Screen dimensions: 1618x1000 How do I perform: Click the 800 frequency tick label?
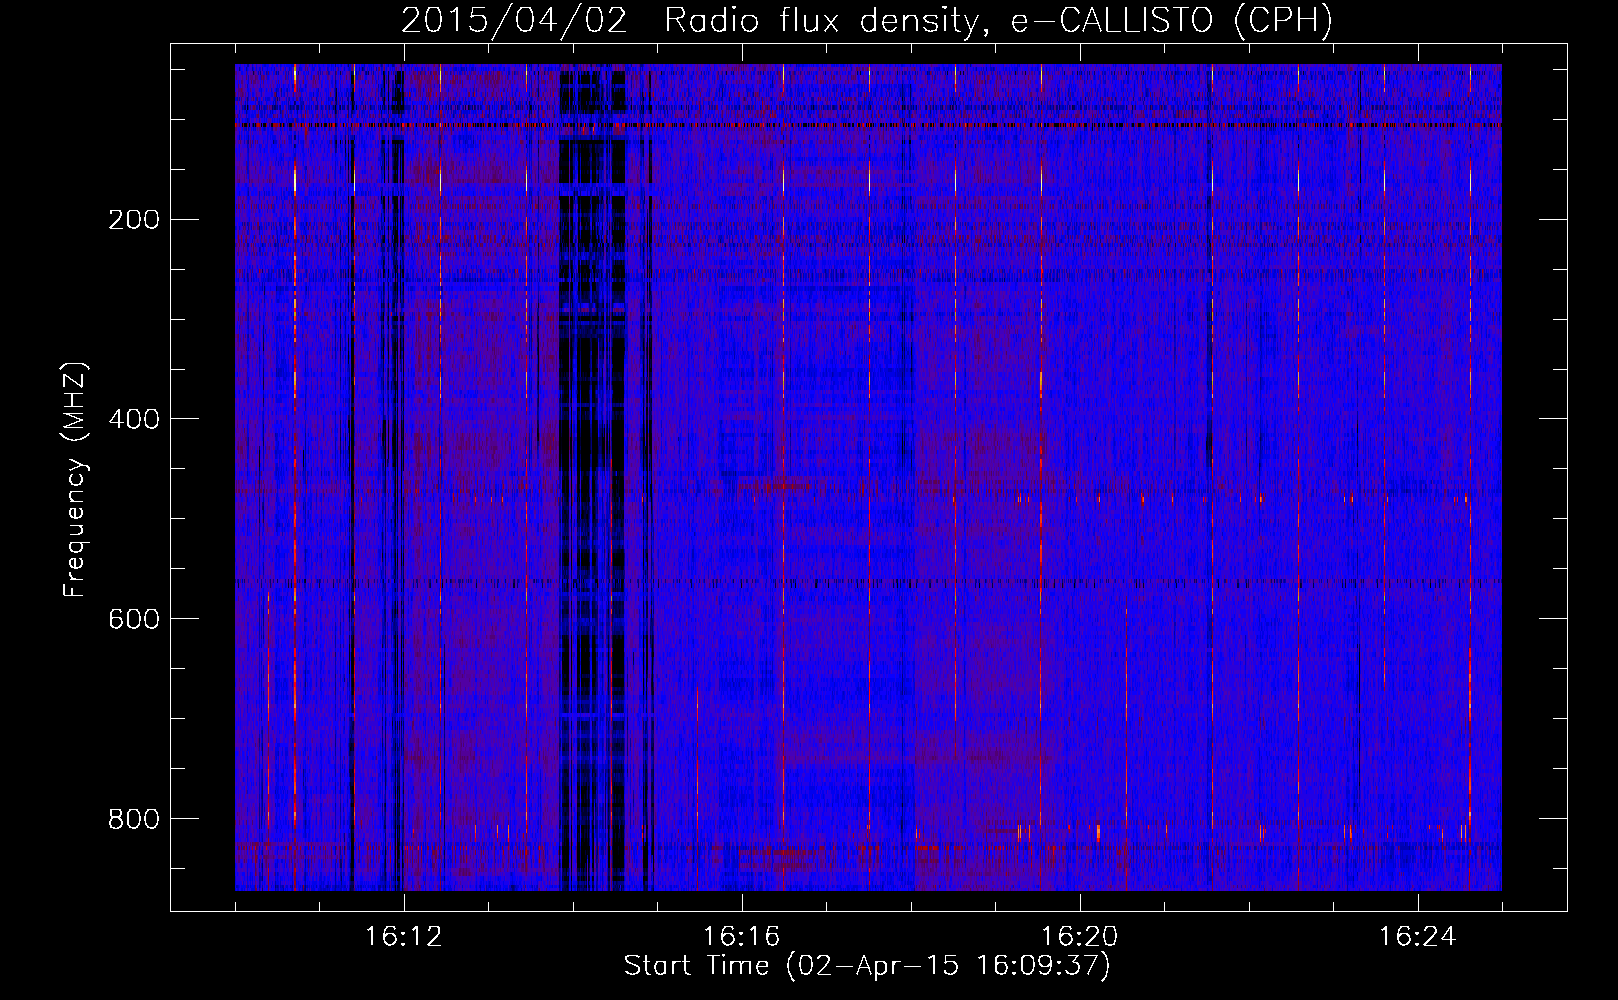click(134, 819)
